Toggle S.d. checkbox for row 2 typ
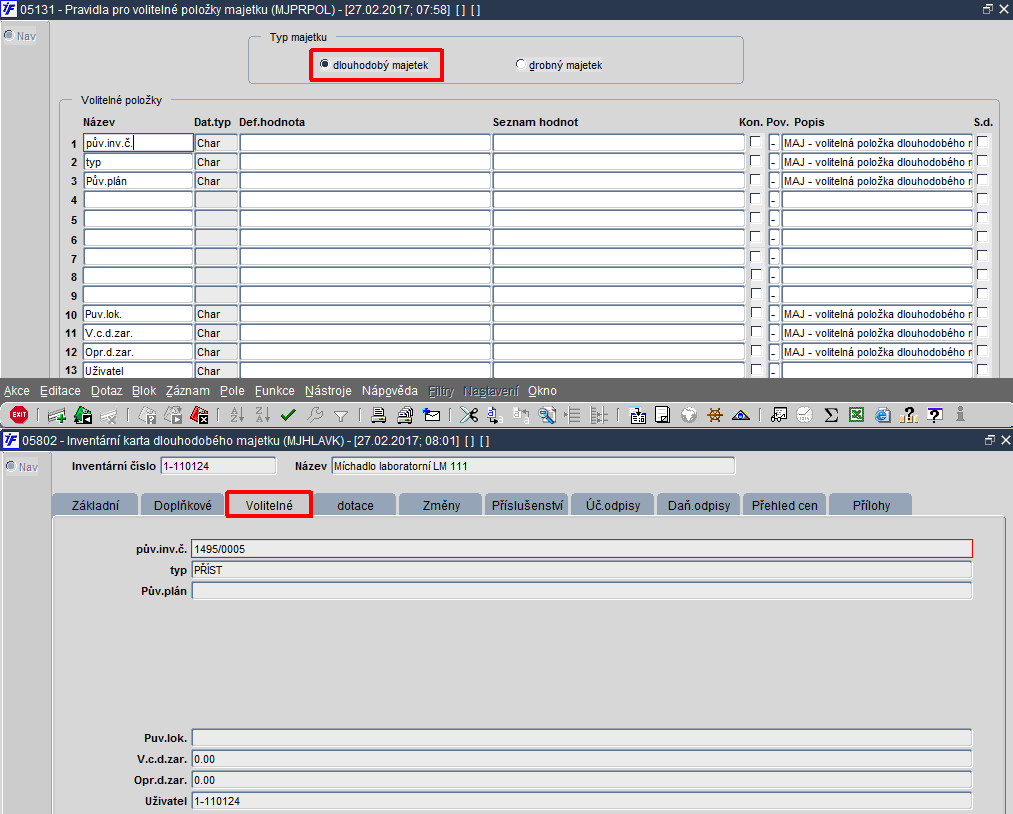Image resolution: width=1013 pixels, height=814 pixels. (982, 160)
